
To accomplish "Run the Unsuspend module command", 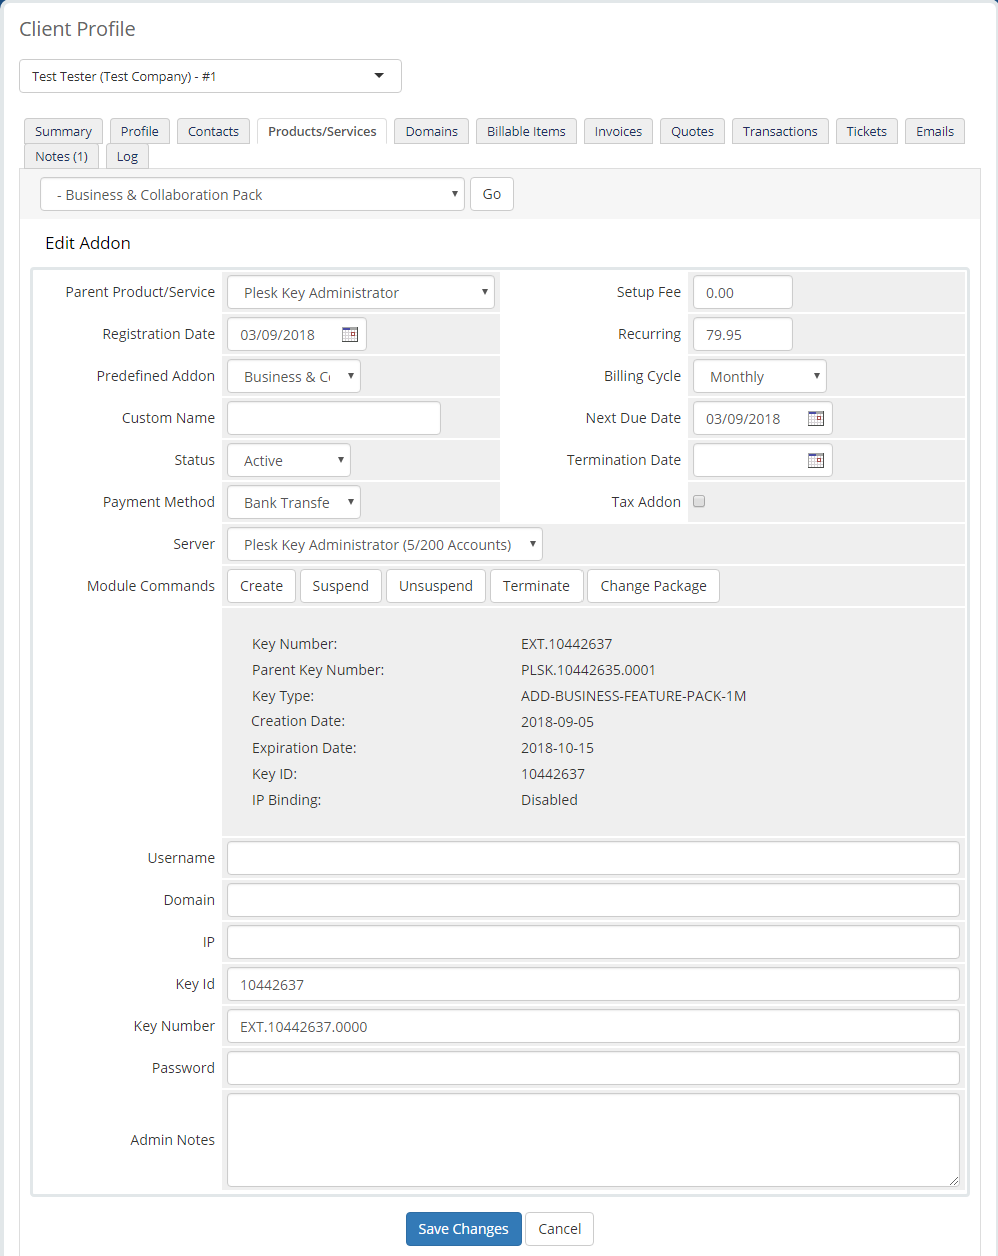I will (436, 586).
